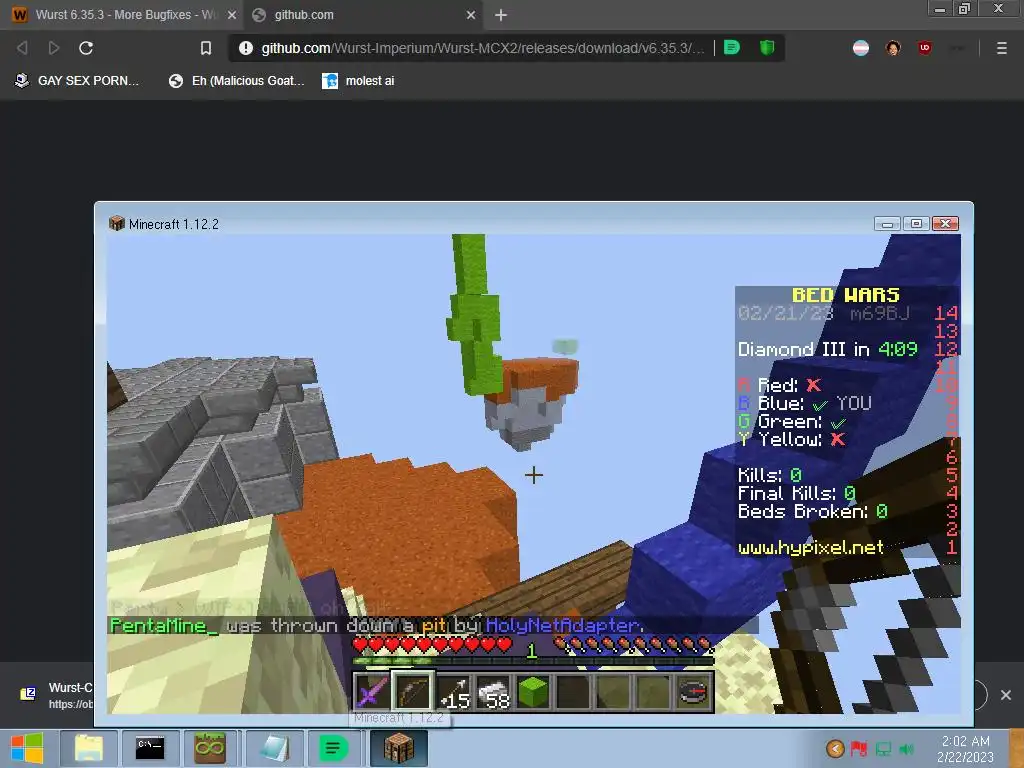
Task: Click the site security warning icon
Action: (x=246, y=48)
